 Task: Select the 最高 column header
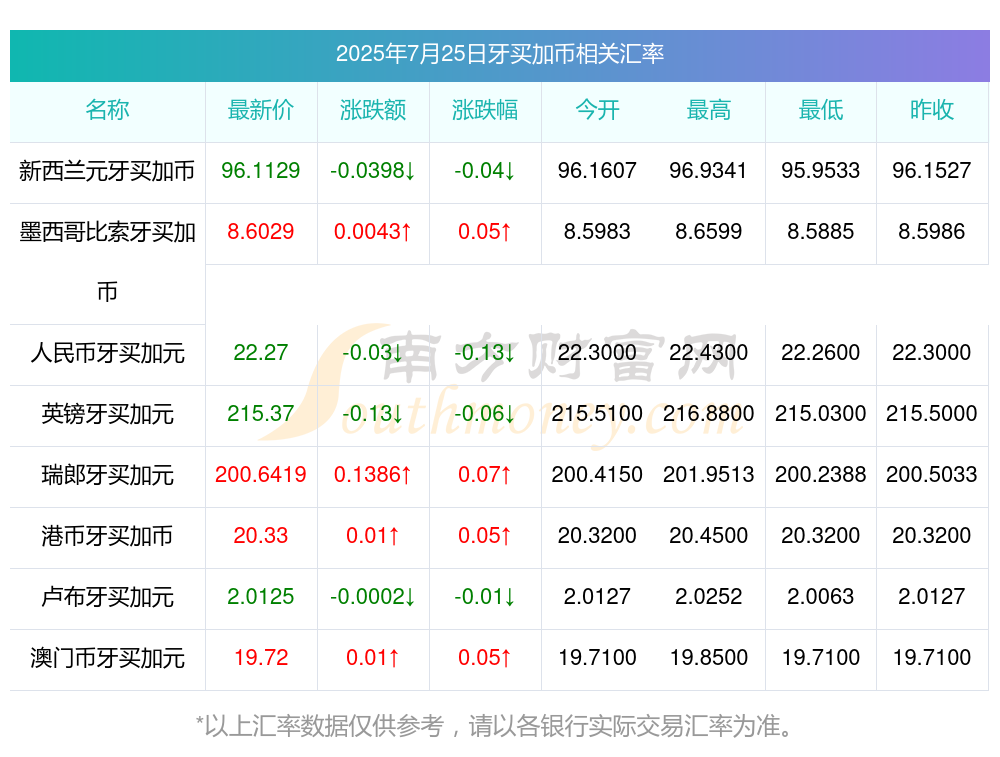[x=709, y=110]
